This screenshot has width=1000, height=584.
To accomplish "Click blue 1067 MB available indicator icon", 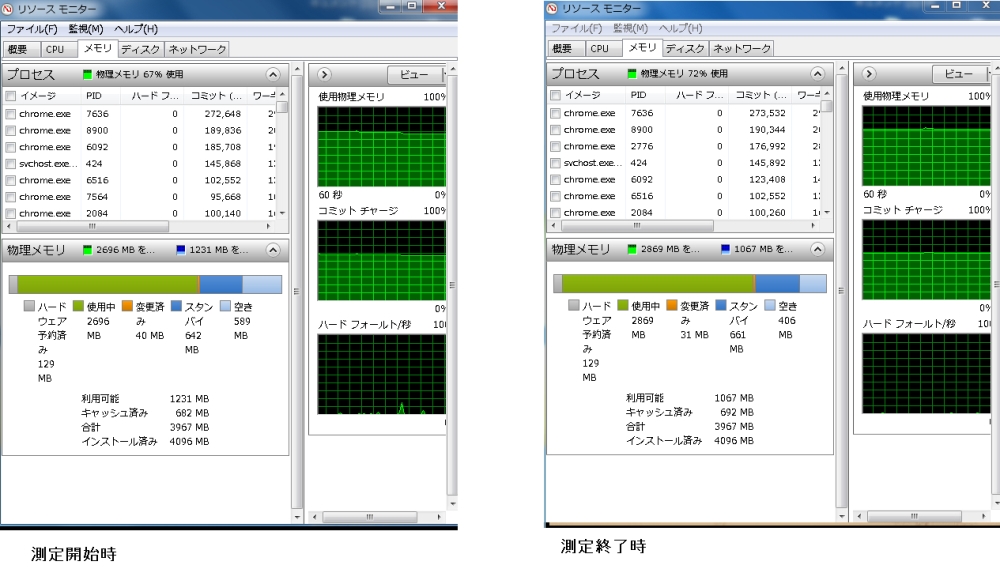I will (725, 249).
